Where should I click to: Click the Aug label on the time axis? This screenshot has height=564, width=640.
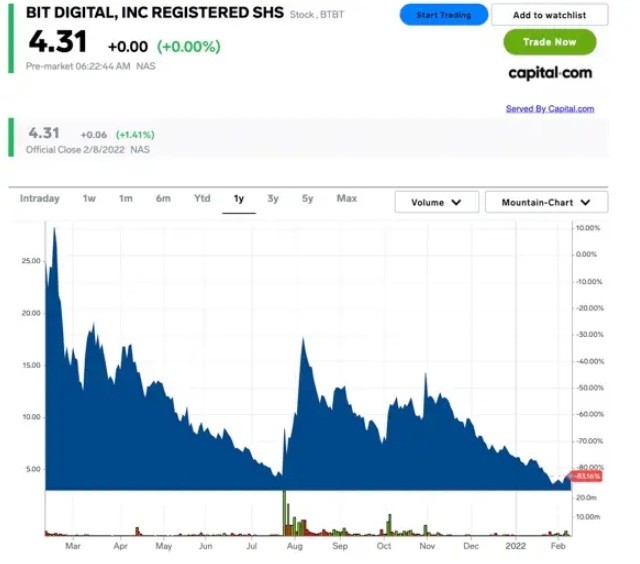click(294, 548)
